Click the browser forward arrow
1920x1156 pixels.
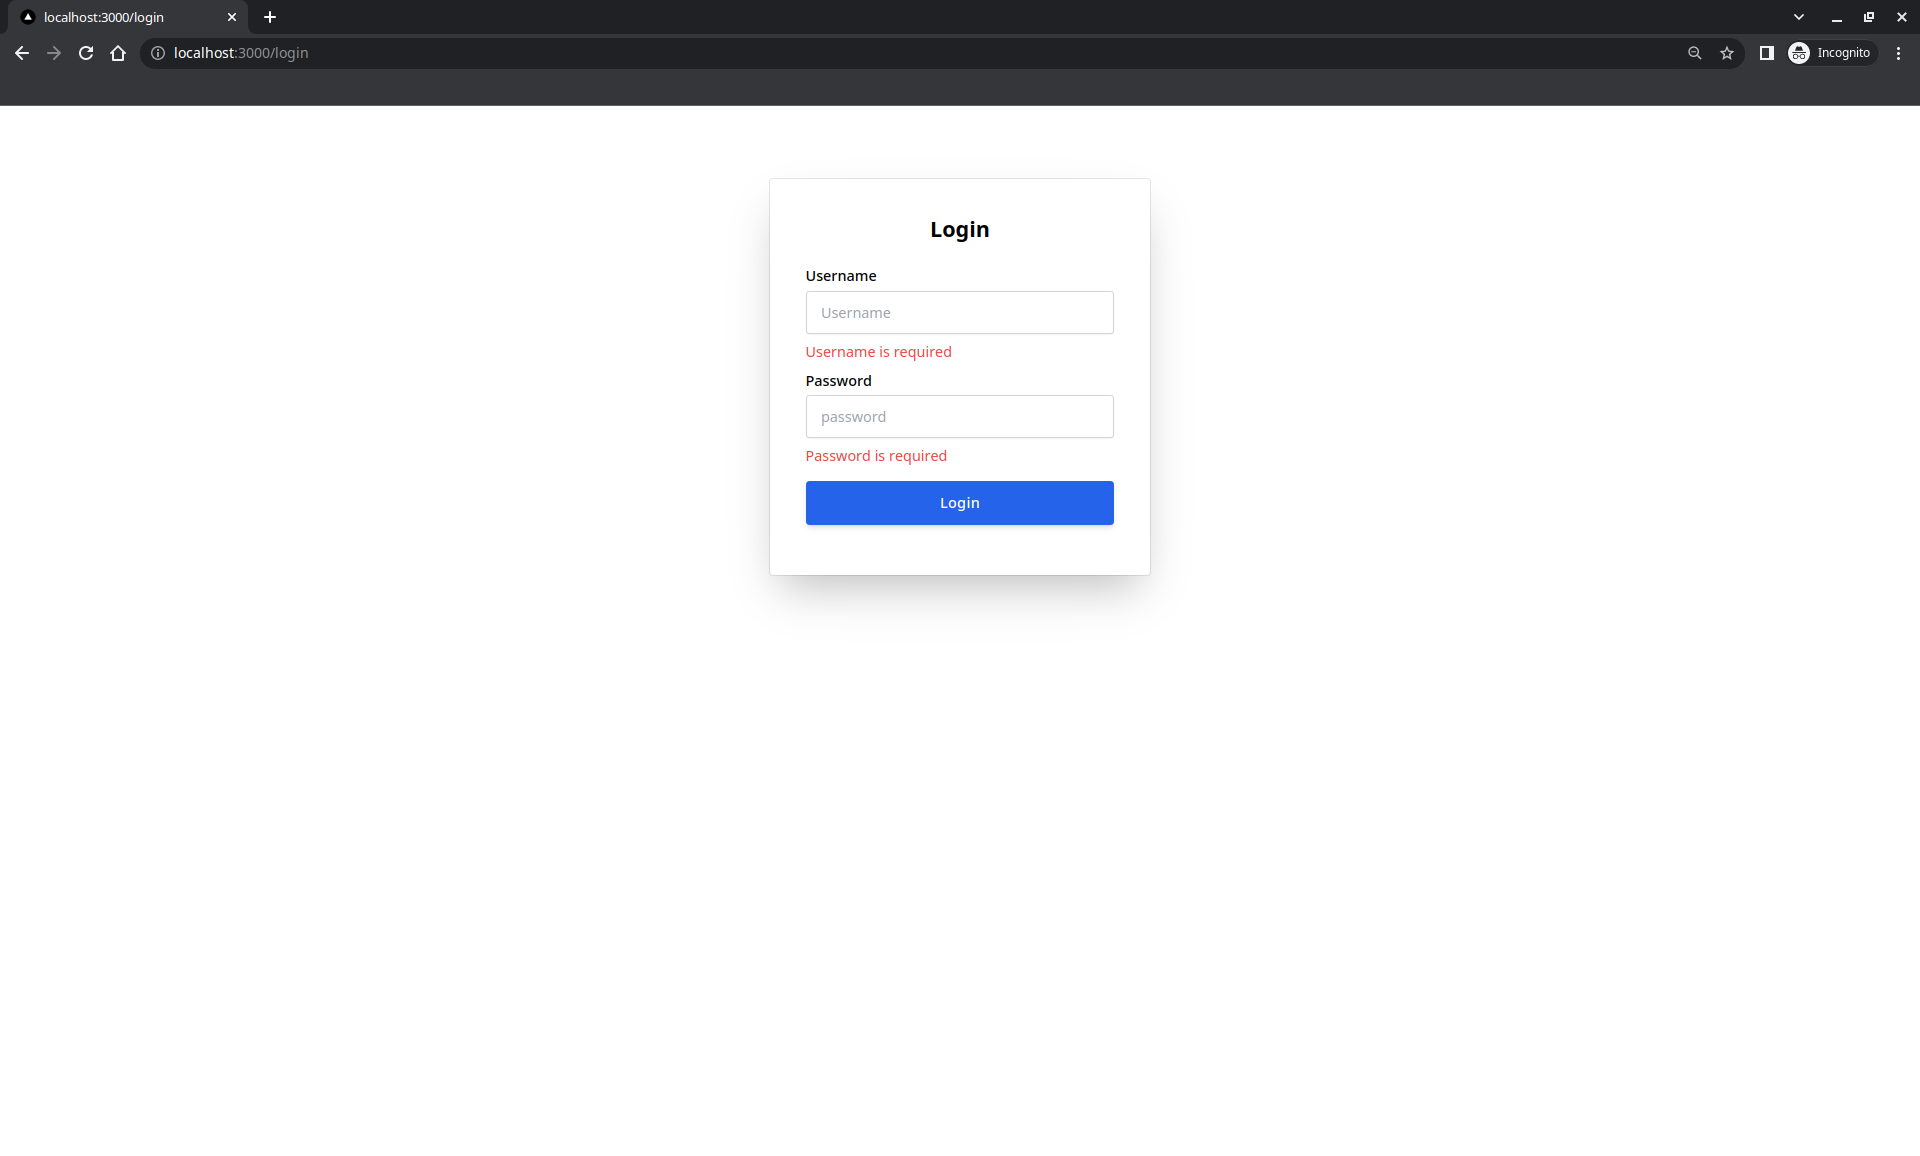(x=54, y=53)
